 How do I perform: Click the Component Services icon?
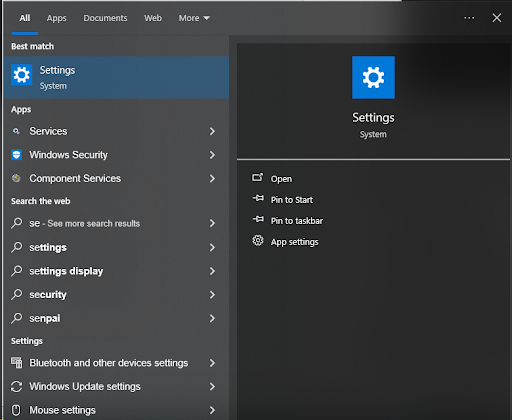(16, 178)
